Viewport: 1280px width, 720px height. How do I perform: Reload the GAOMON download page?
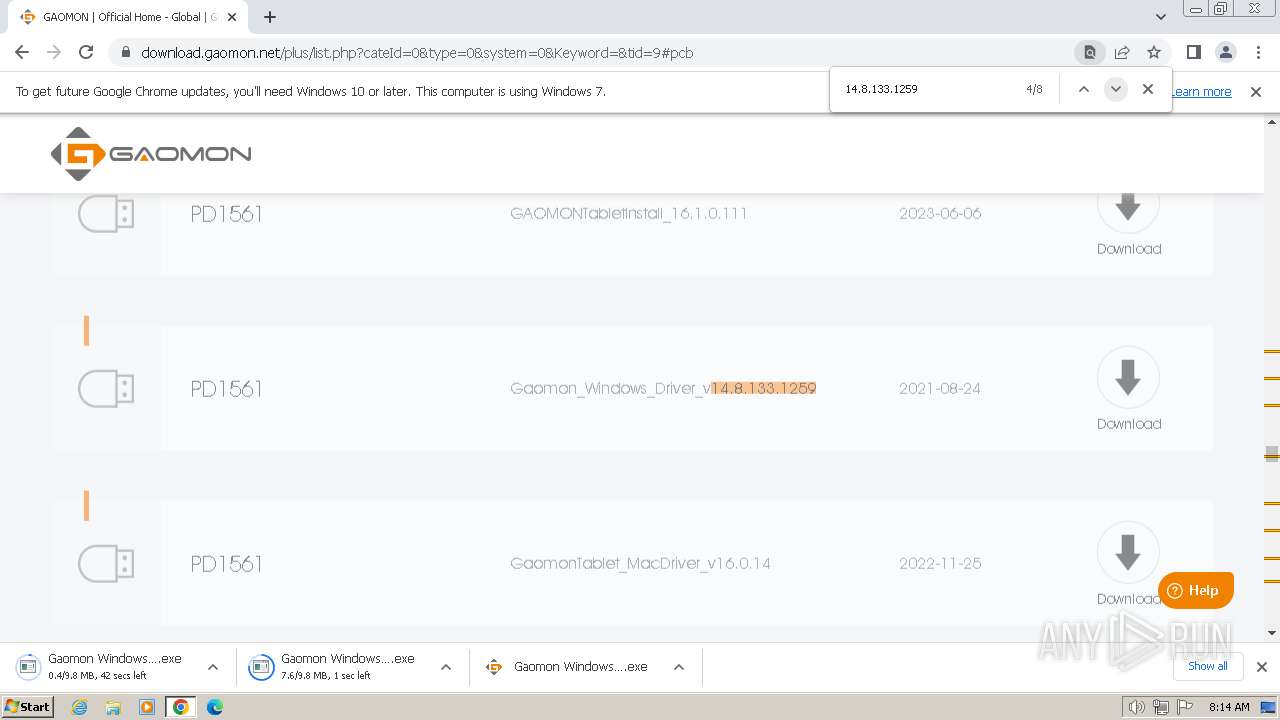86,52
